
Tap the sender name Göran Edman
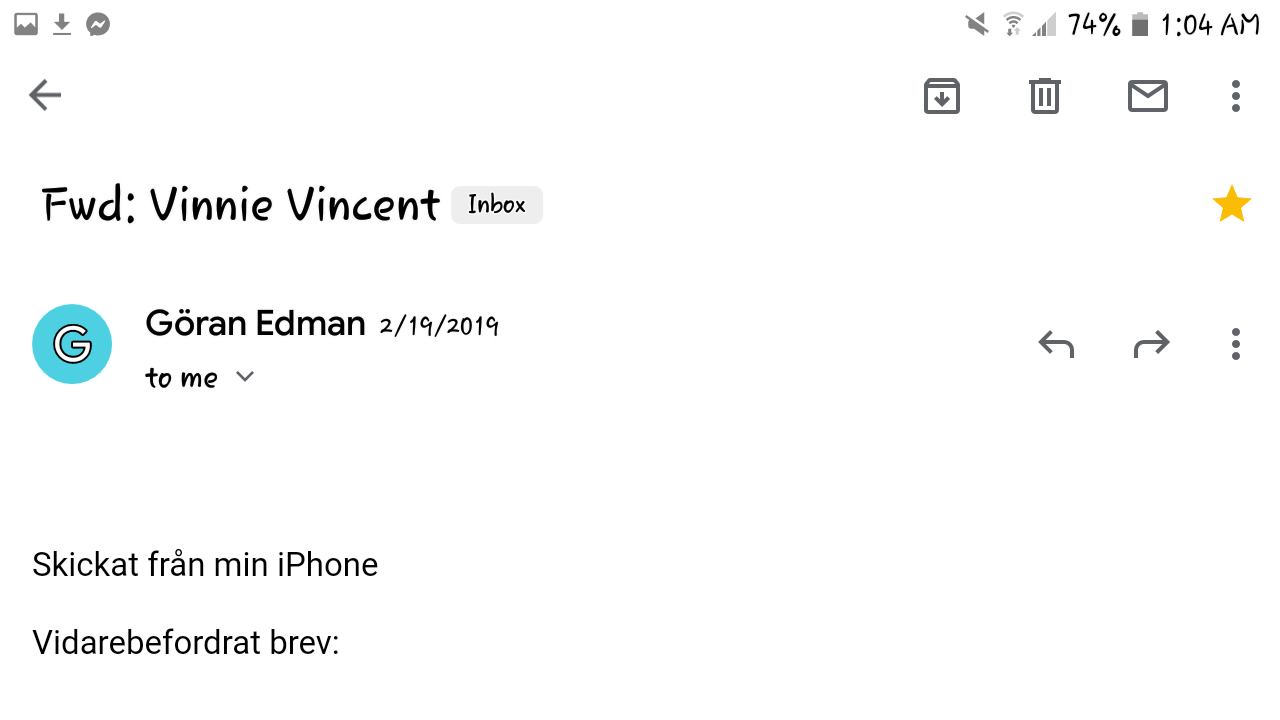pos(255,324)
